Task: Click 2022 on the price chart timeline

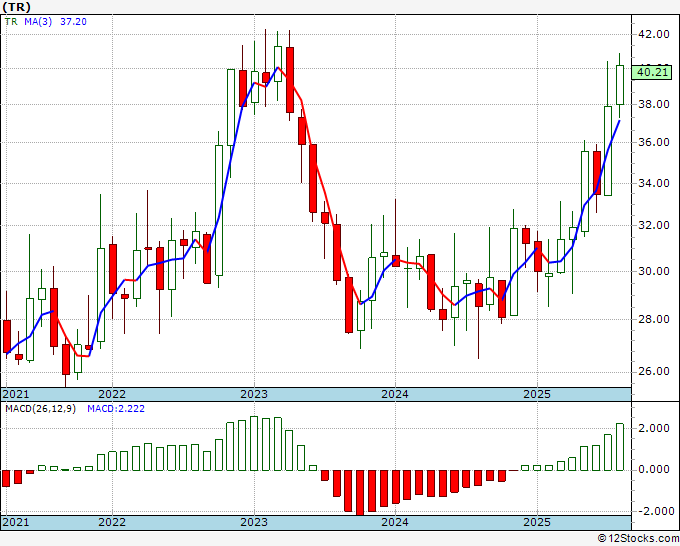Action: 112,394
